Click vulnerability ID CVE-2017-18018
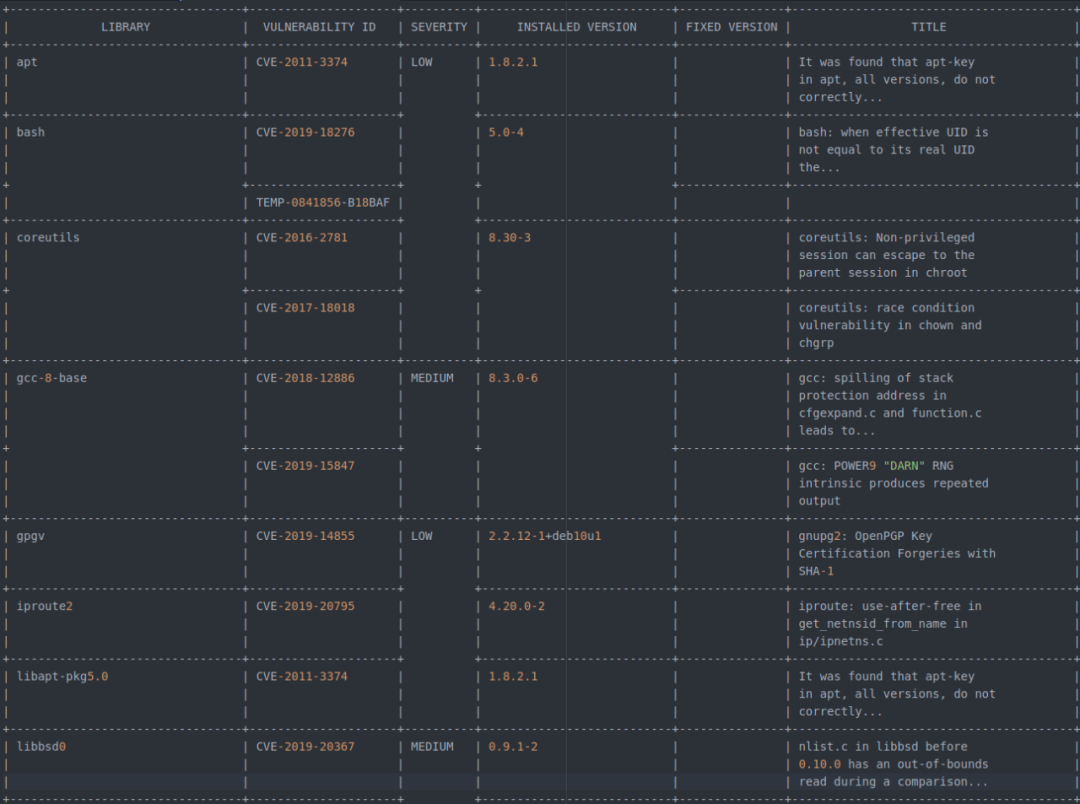 click(305, 308)
